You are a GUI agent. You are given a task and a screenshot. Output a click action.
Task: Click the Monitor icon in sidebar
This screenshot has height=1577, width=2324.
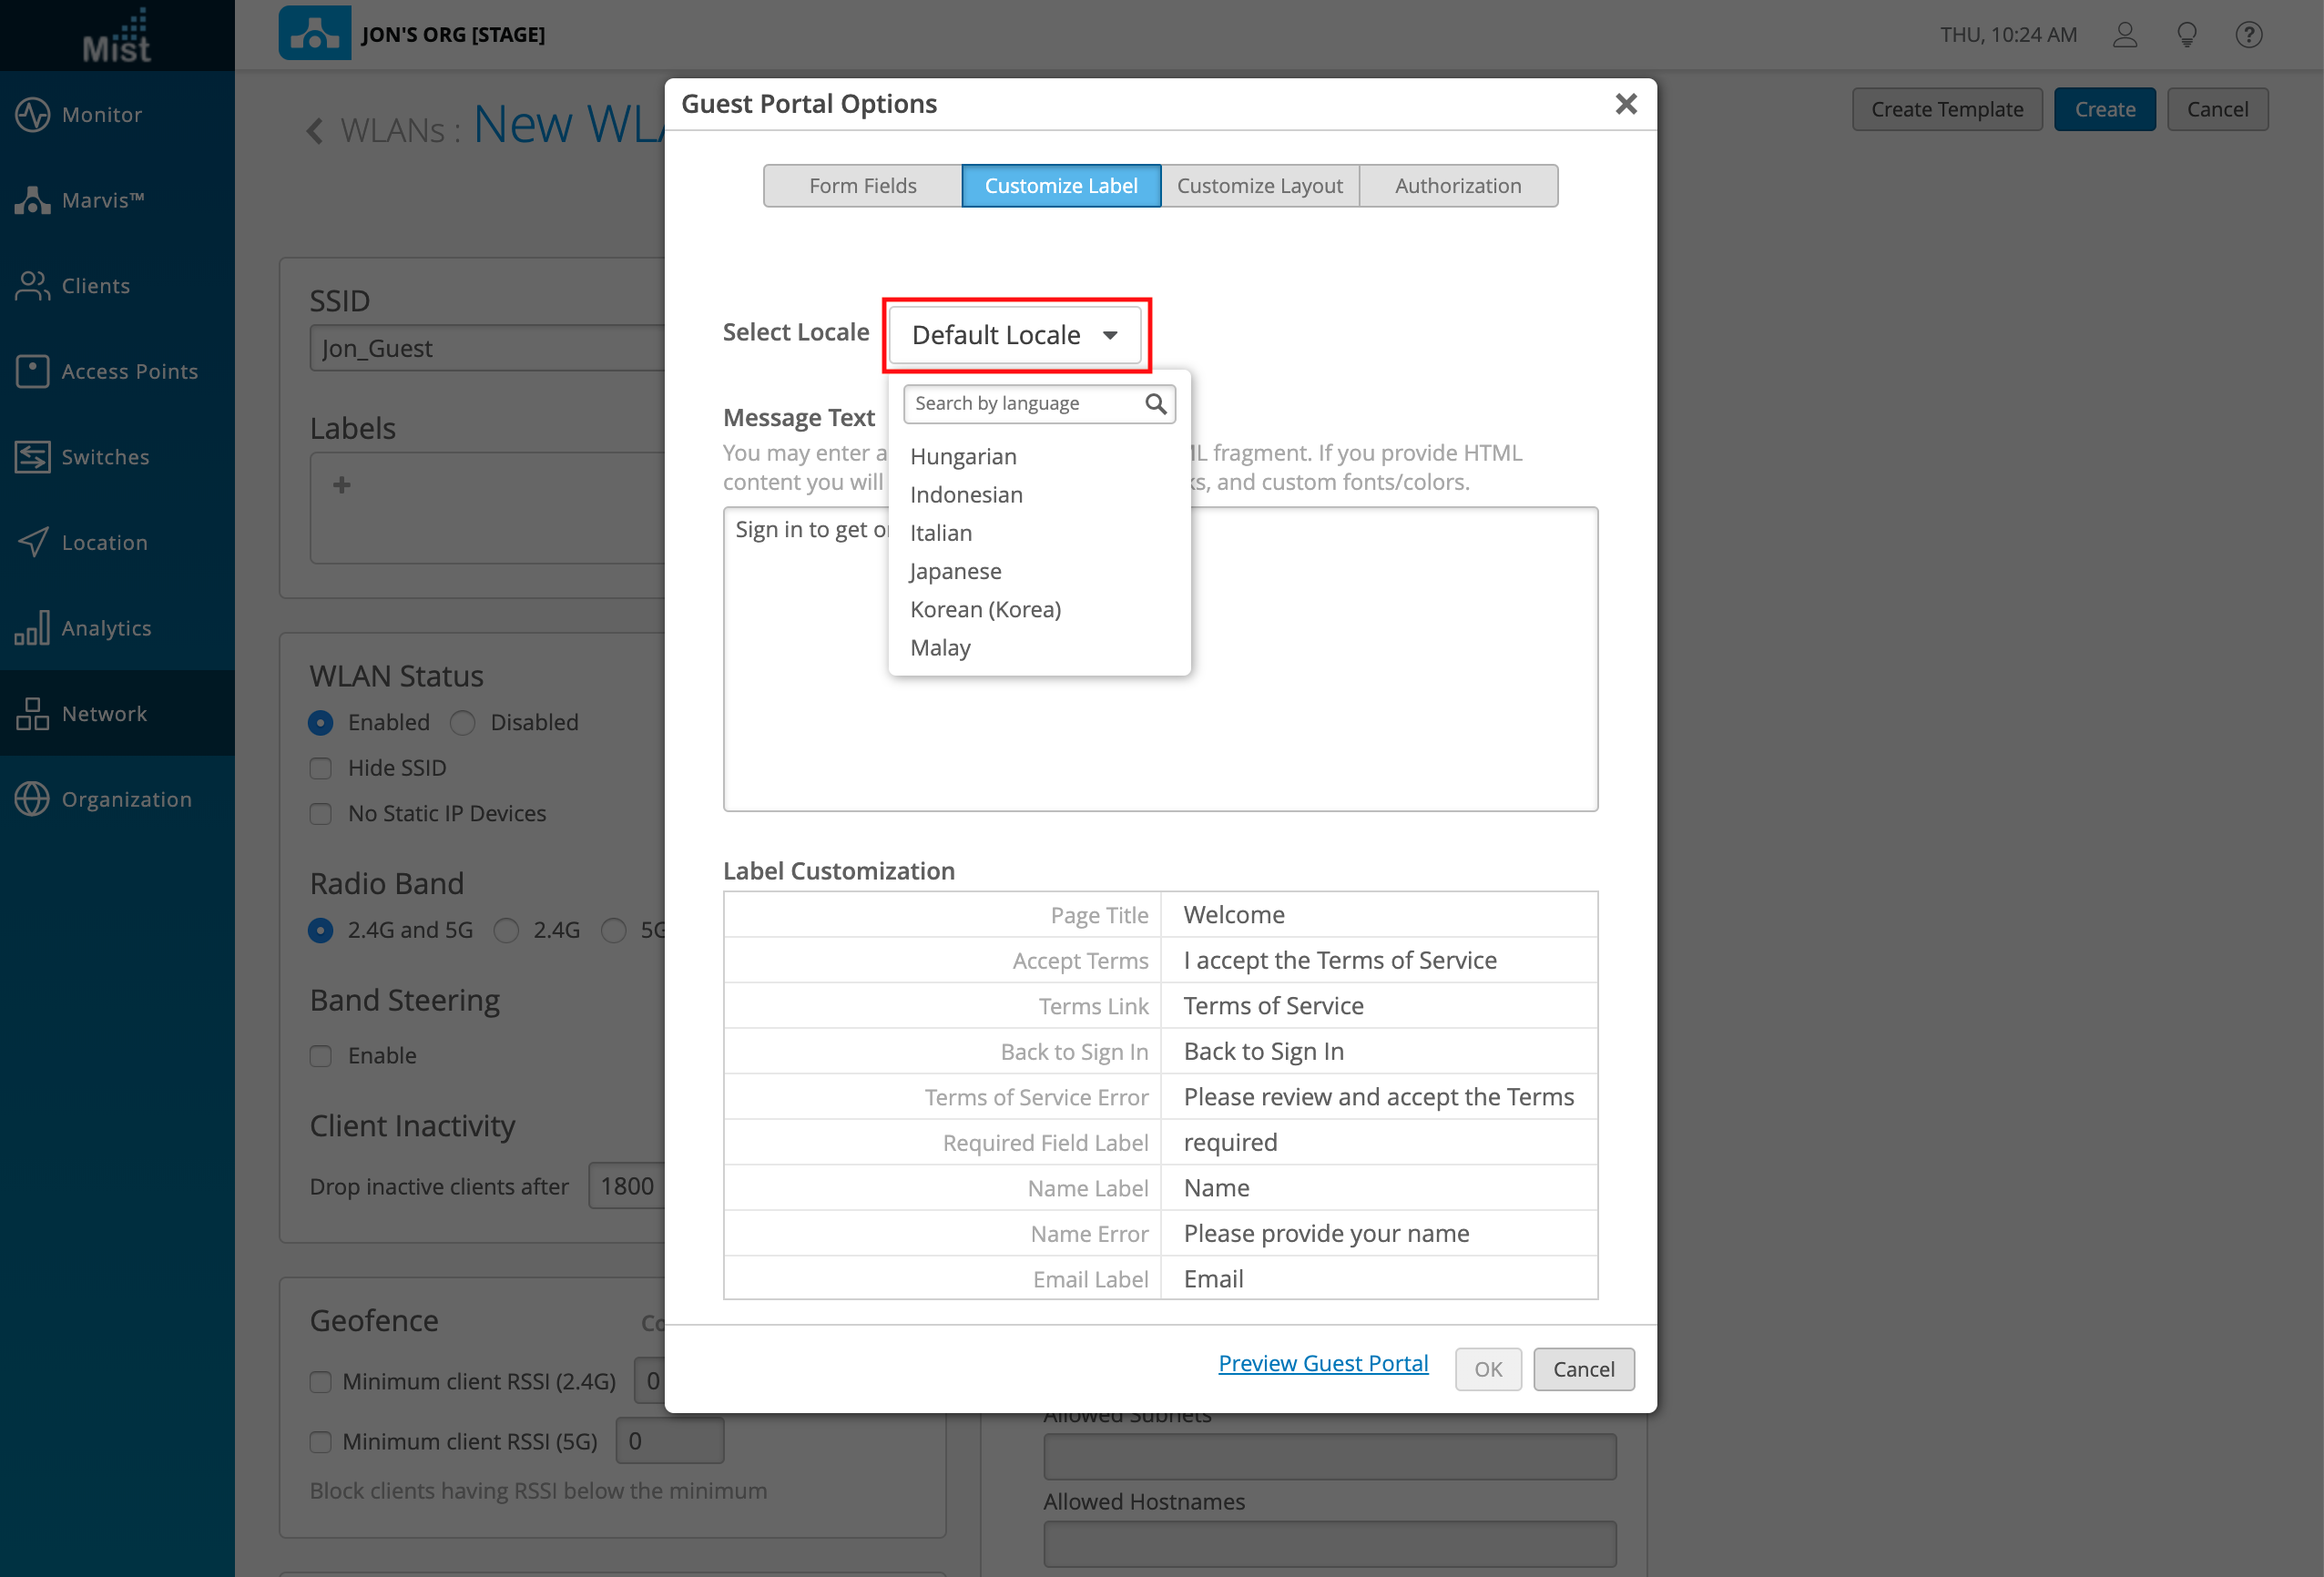[x=32, y=114]
